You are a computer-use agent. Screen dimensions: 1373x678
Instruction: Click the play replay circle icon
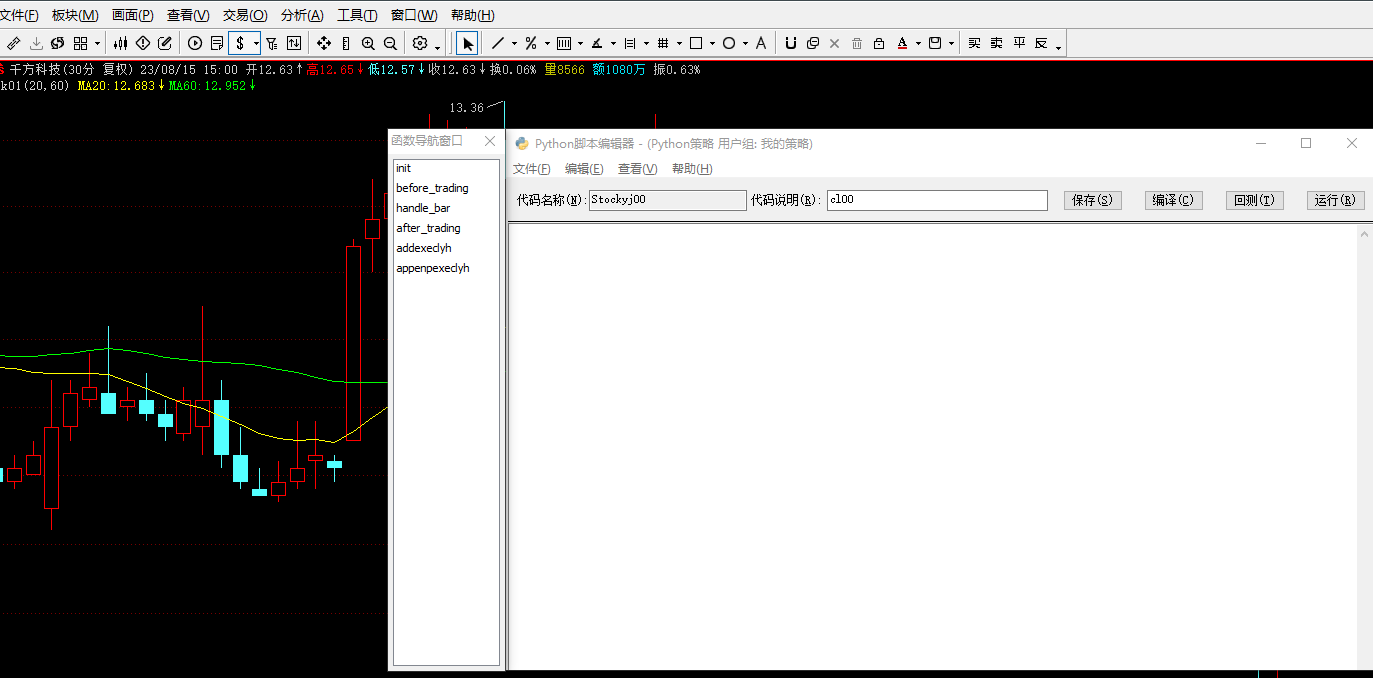(195, 43)
